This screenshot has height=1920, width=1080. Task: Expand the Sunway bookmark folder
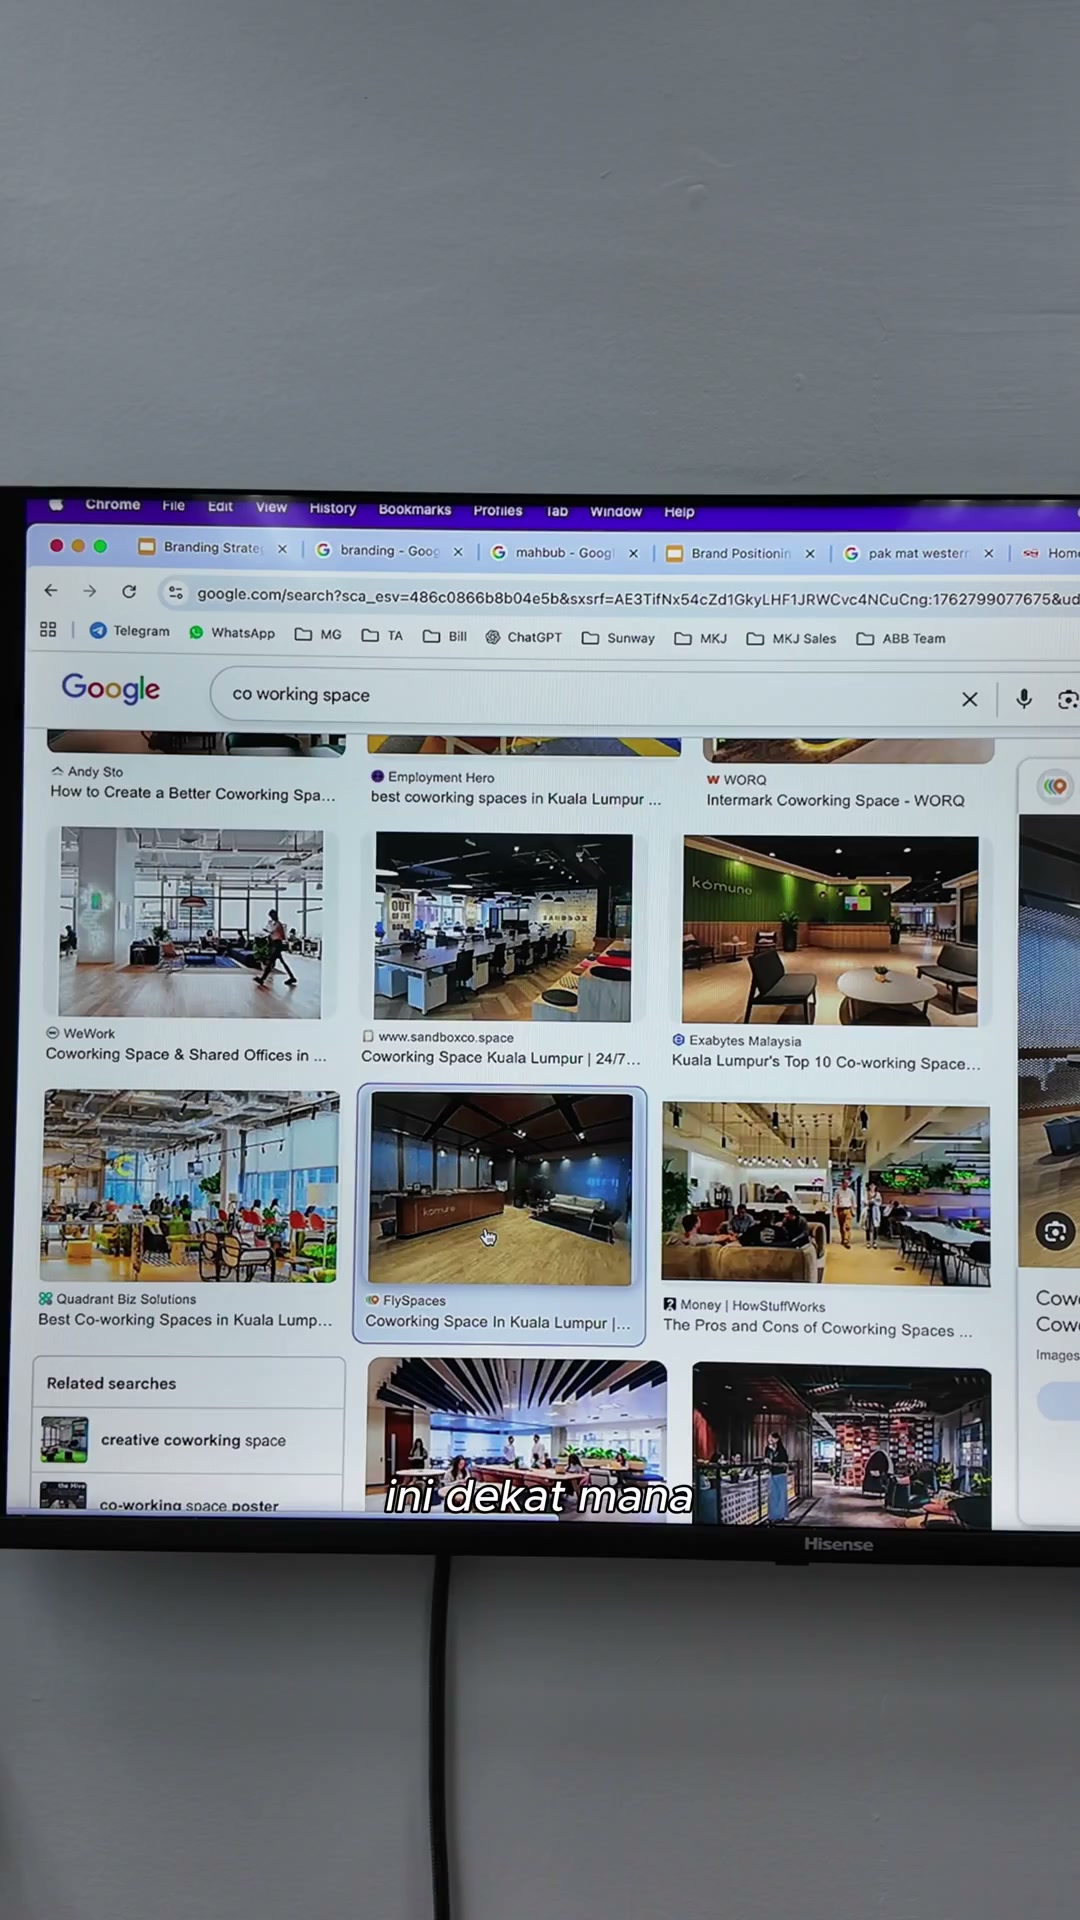click(618, 638)
